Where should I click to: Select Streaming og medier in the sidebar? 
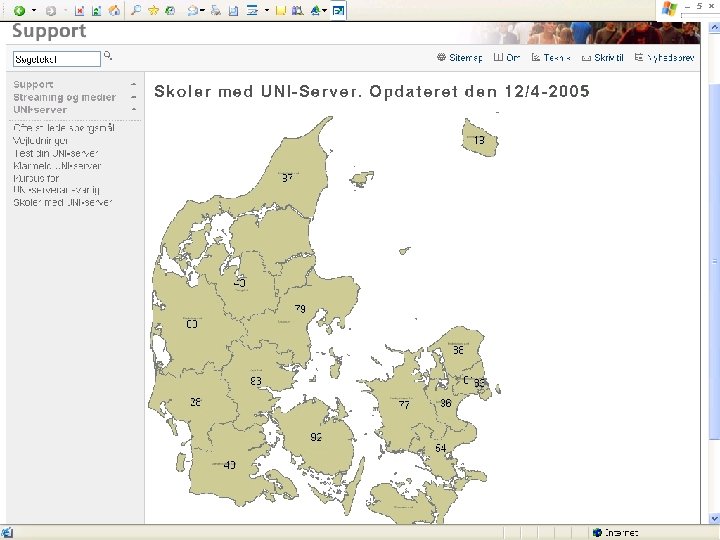click(x=64, y=97)
